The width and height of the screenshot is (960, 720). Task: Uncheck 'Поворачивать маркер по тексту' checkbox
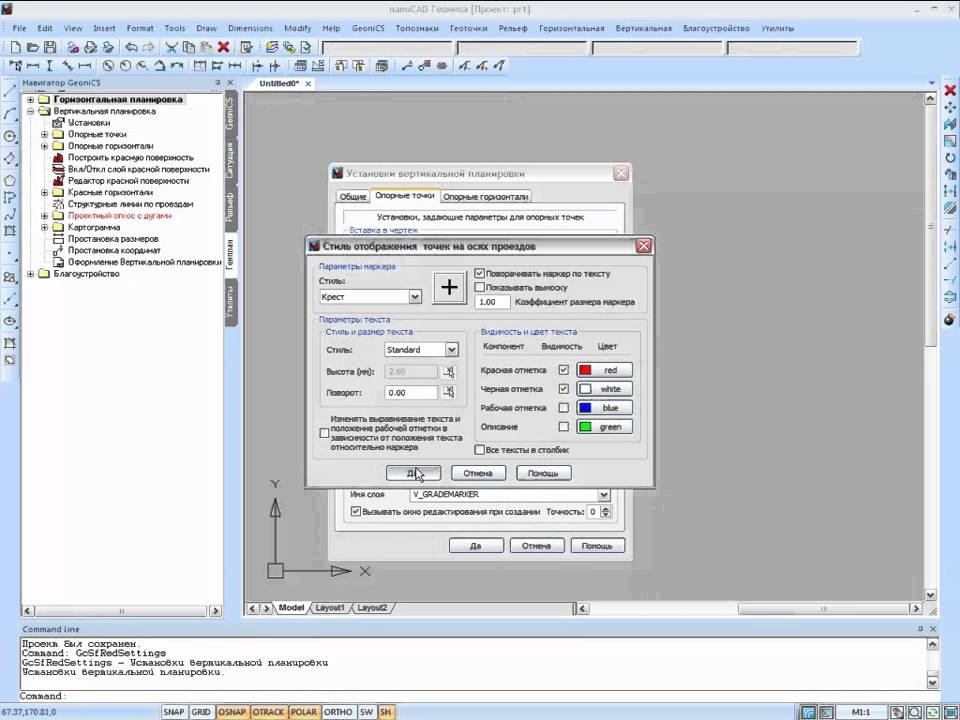tap(480, 273)
